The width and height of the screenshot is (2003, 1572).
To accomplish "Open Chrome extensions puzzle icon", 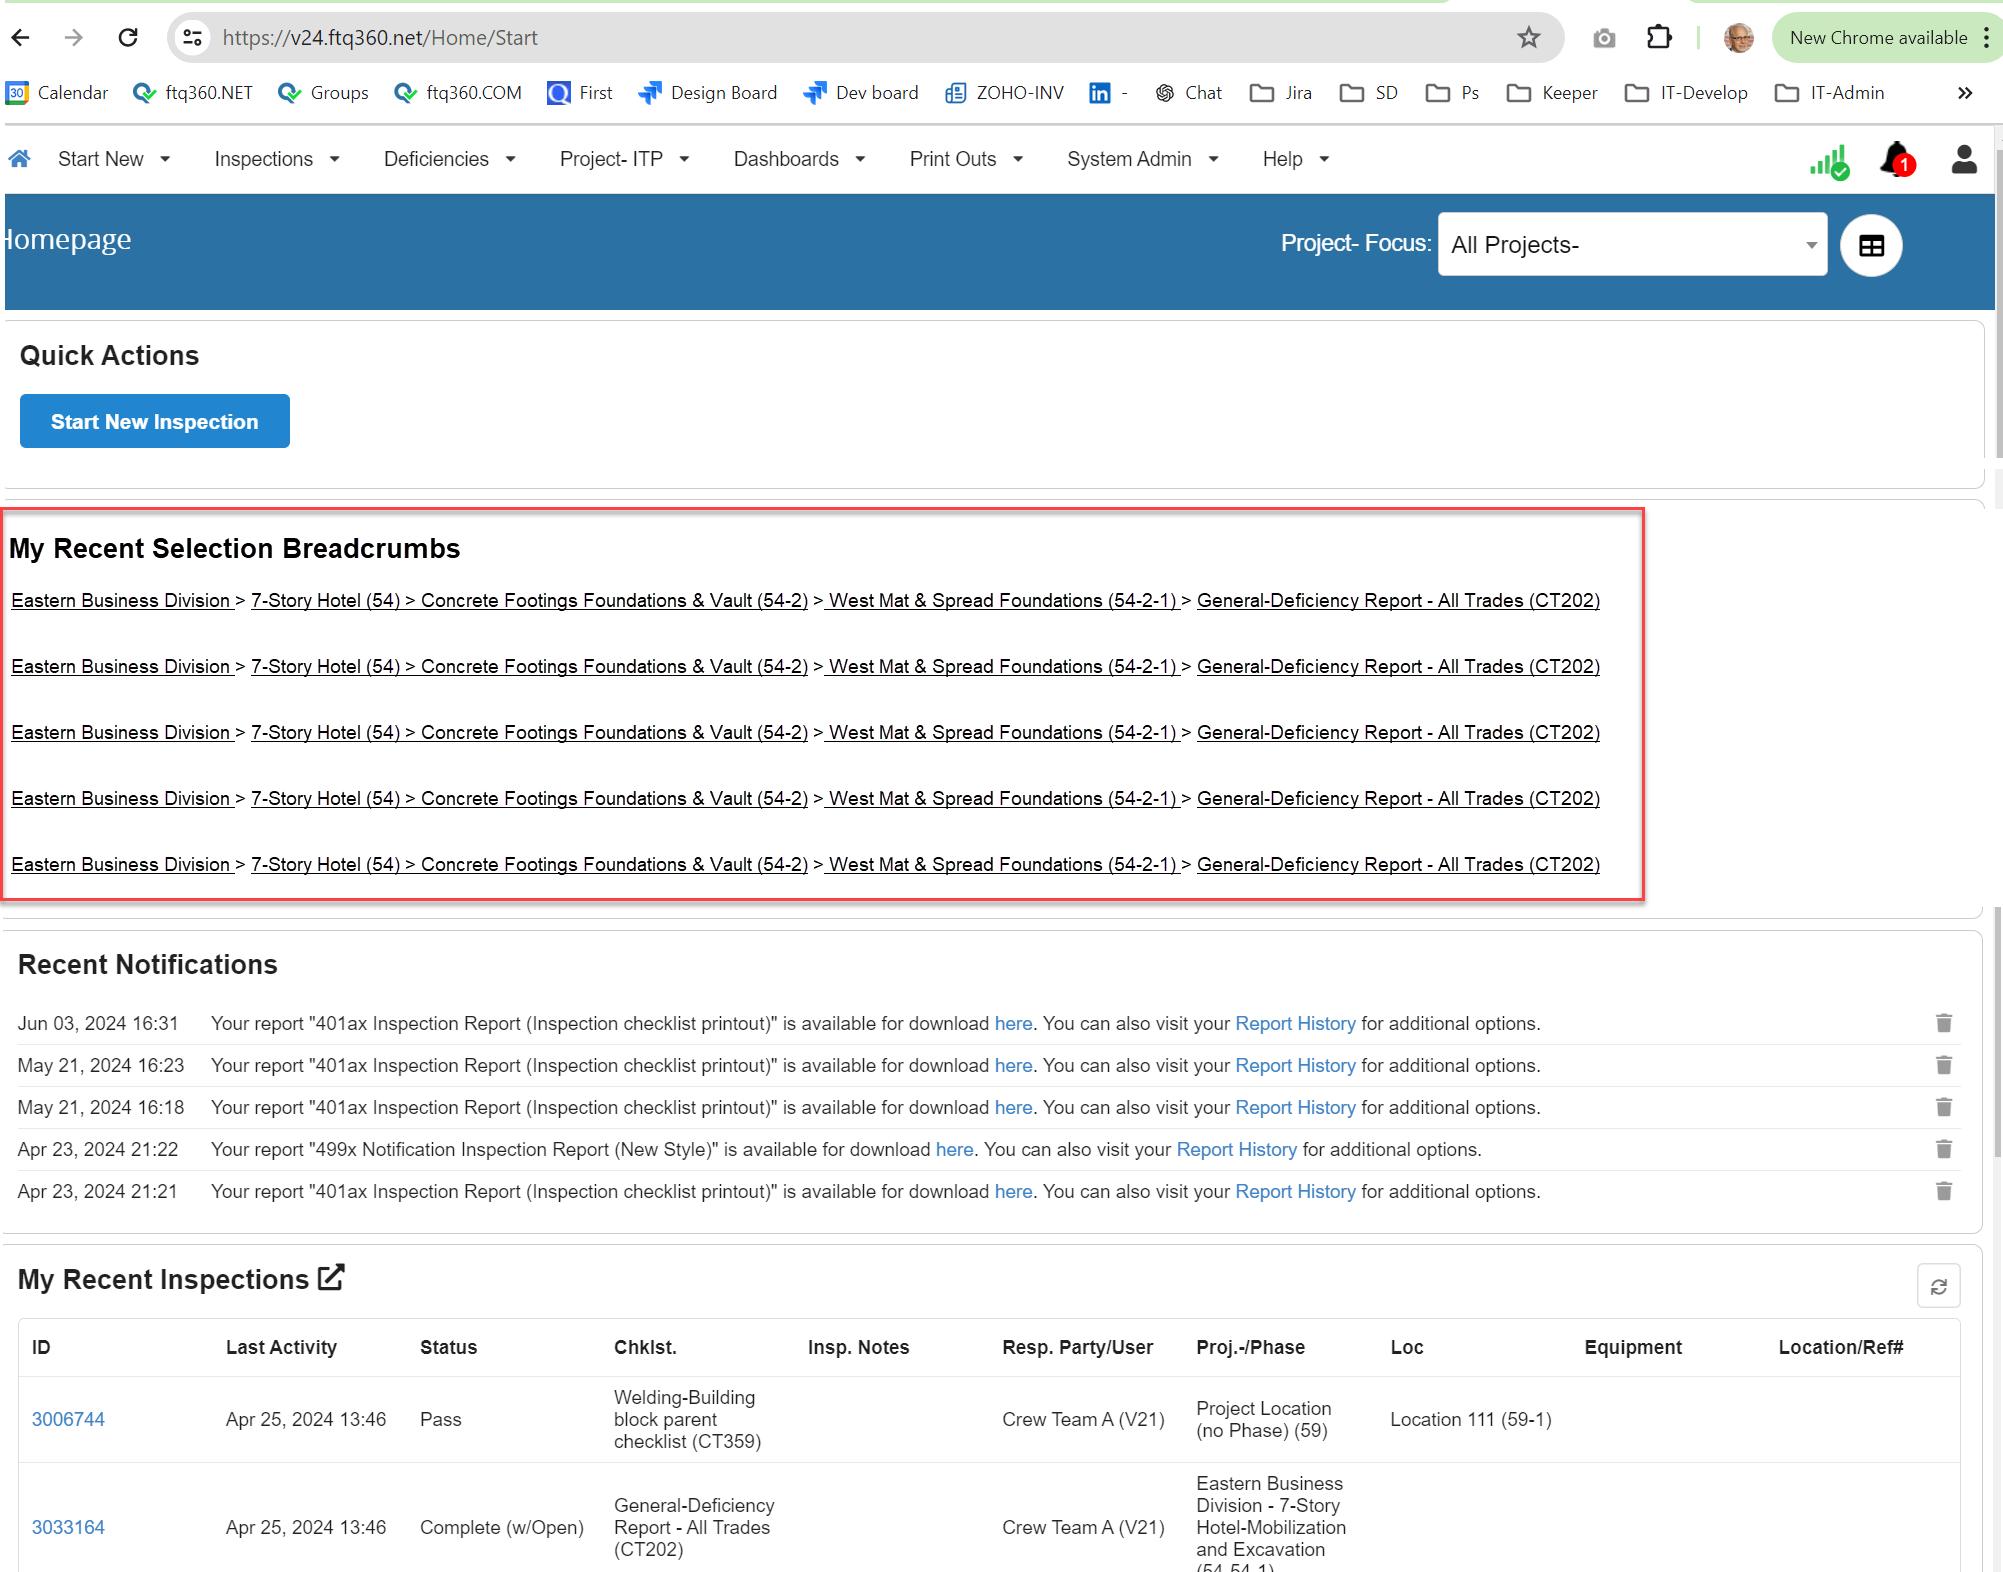I will [1659, 38].
